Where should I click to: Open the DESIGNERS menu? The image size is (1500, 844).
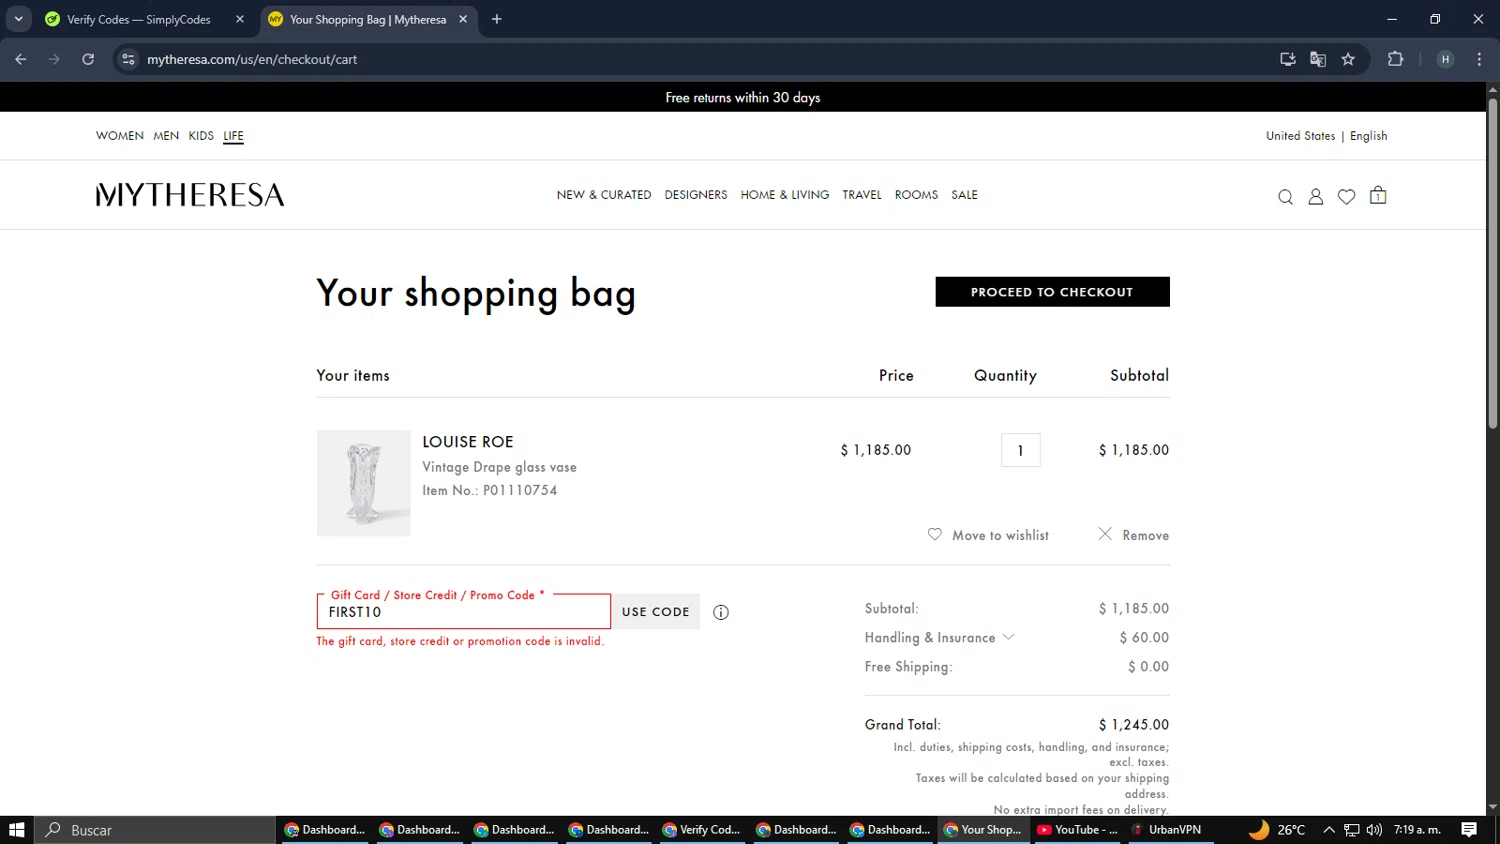696,195
